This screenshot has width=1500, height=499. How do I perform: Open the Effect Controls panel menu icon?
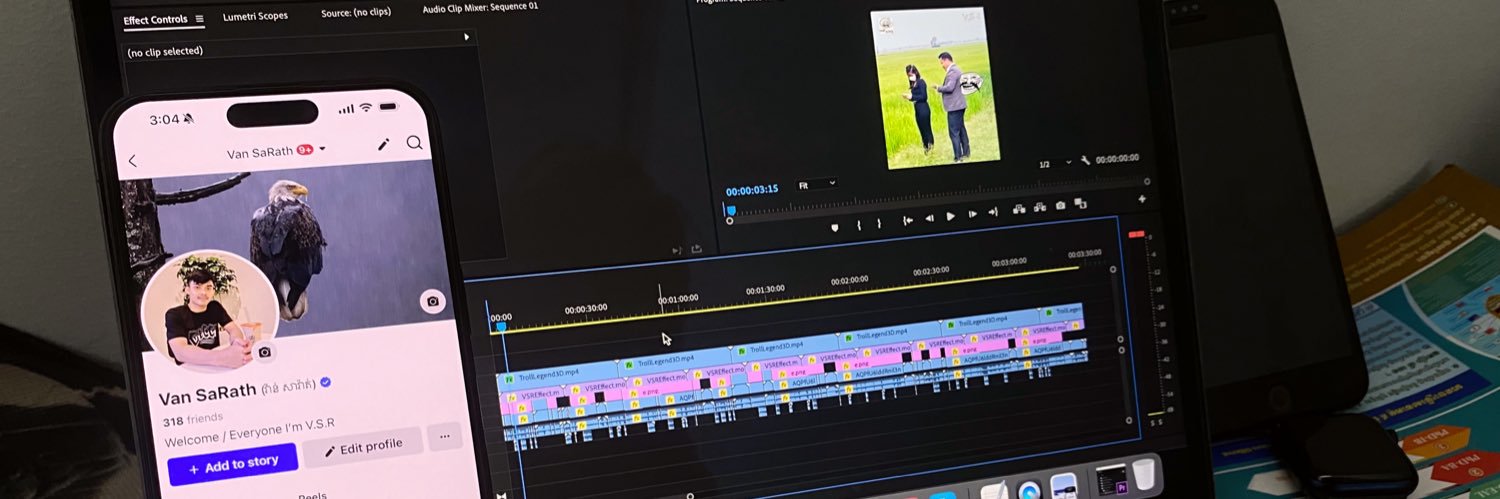[199, 19]
